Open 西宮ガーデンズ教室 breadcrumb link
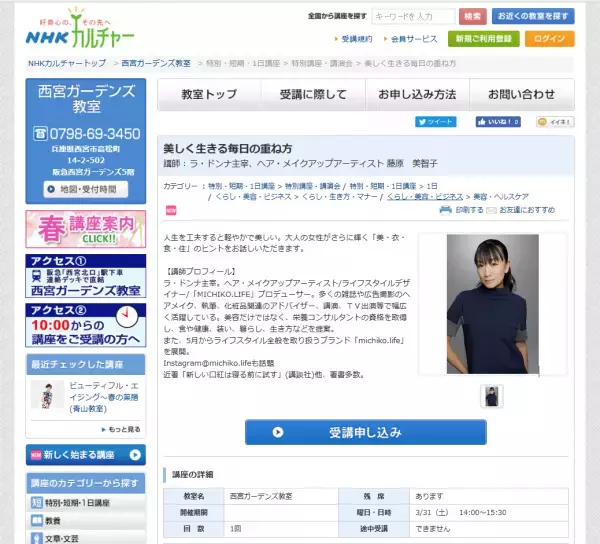Viewport: 600px width, 544px height. 156,64
